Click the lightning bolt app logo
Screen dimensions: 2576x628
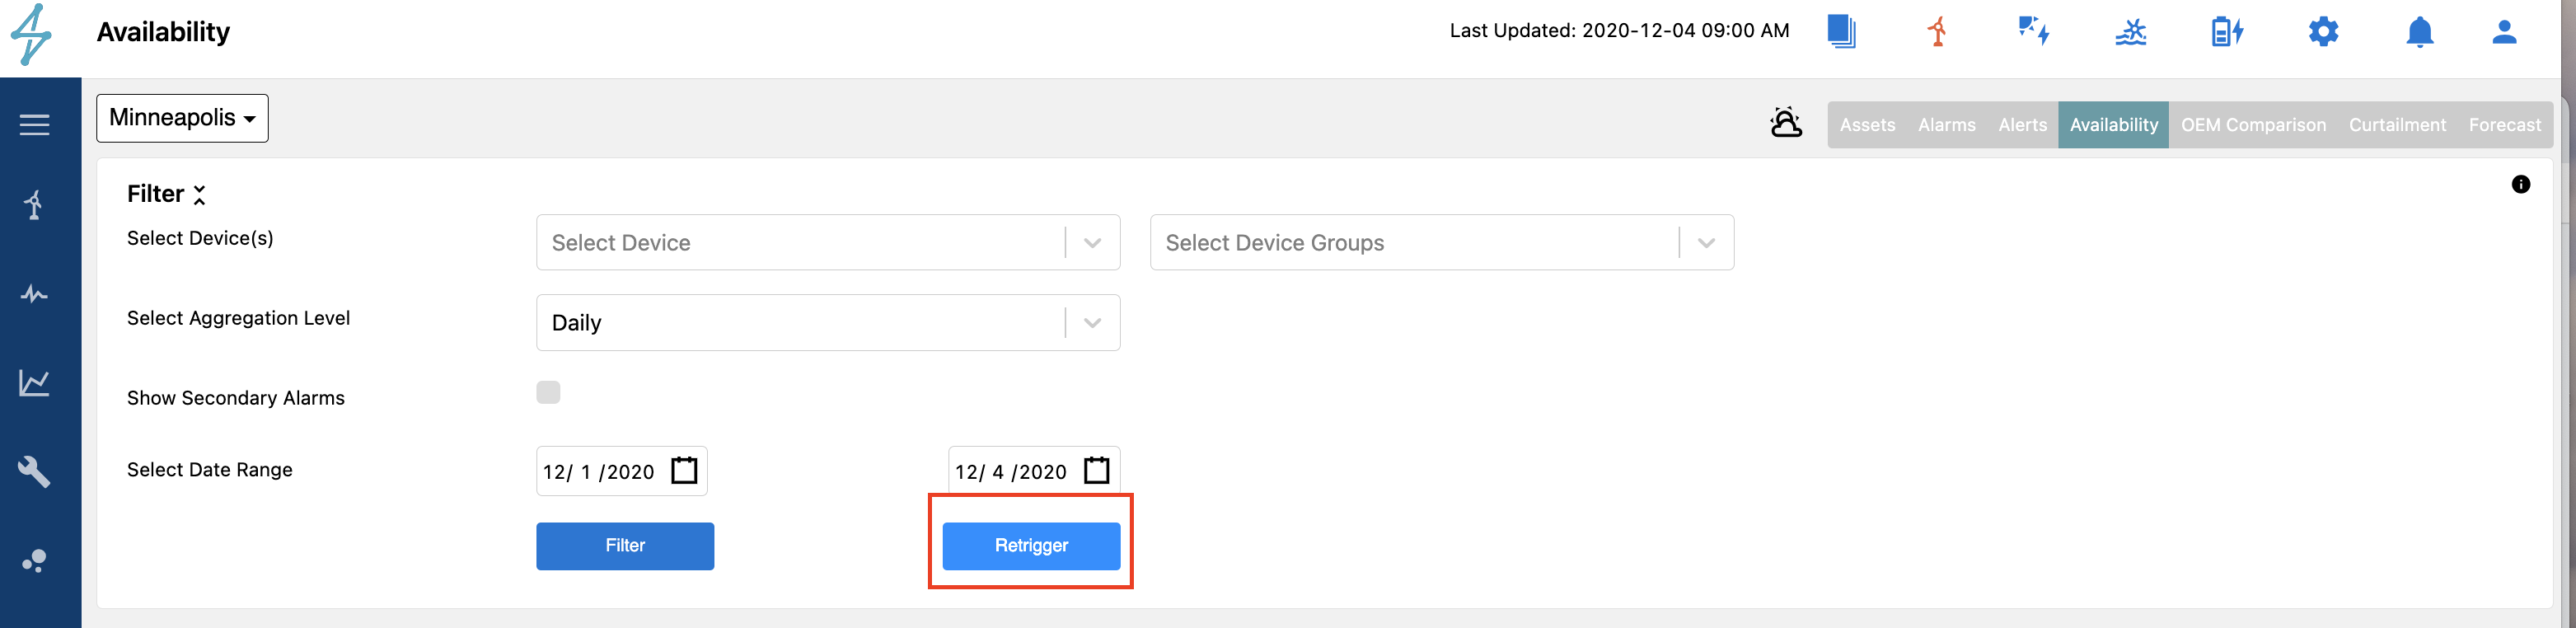point(31,35)
